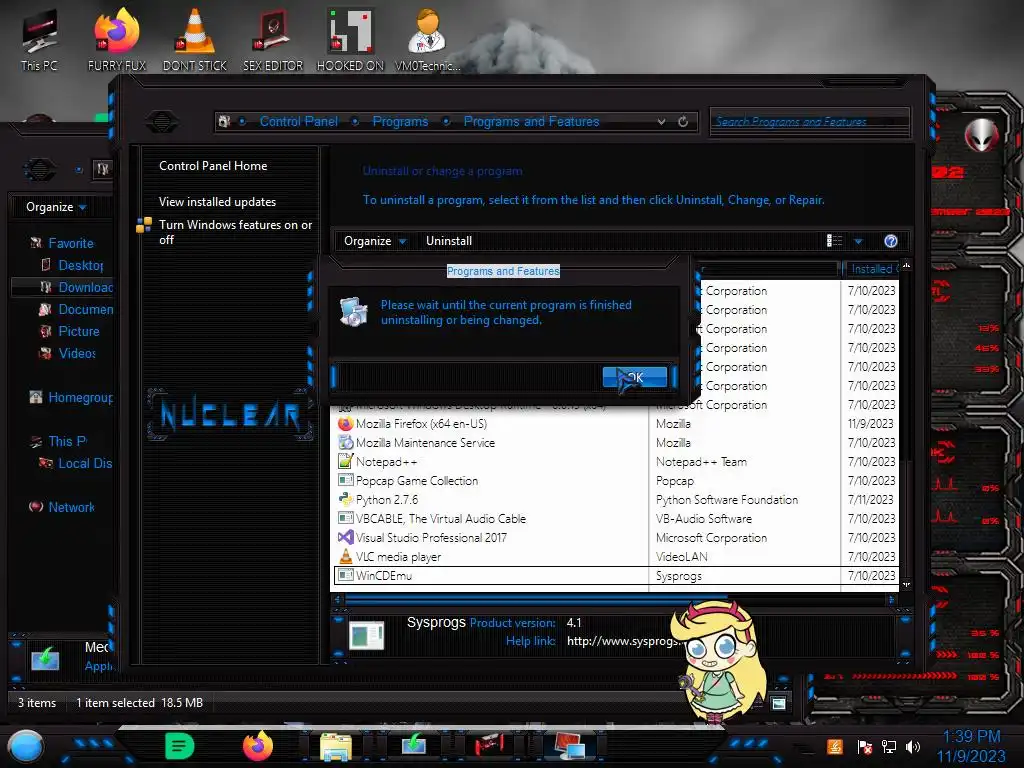Select Notepad++ in the program list
This screenshot has width=1024, height=768.
click(x=615, y=462)
